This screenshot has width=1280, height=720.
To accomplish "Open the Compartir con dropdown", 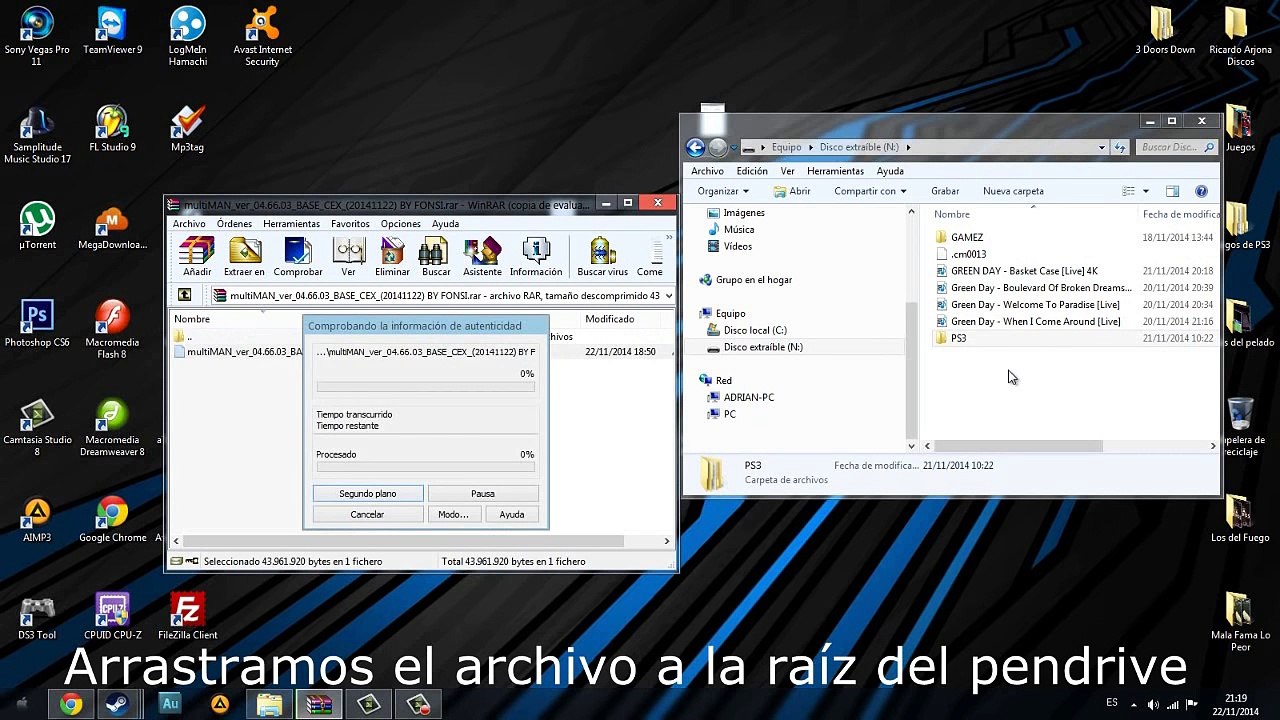I will tap(870, 191).
